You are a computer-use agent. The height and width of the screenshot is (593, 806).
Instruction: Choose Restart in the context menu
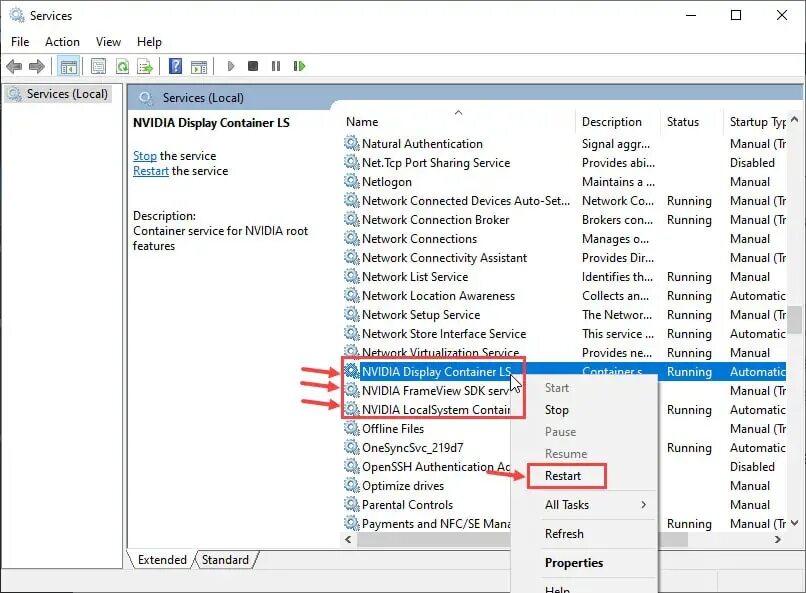coord(563,476)
